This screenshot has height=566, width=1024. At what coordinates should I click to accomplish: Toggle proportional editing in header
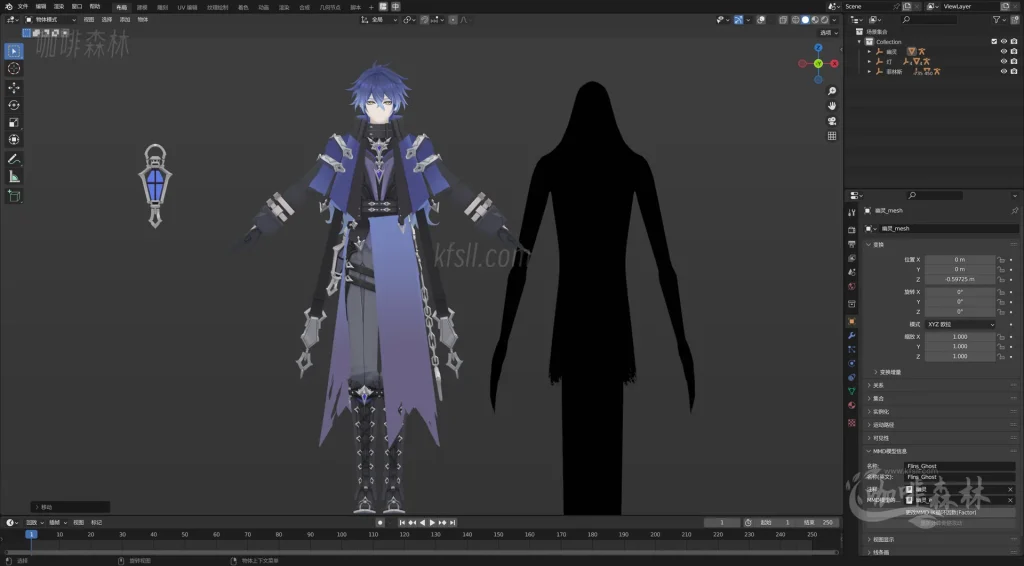click(453, 20)
